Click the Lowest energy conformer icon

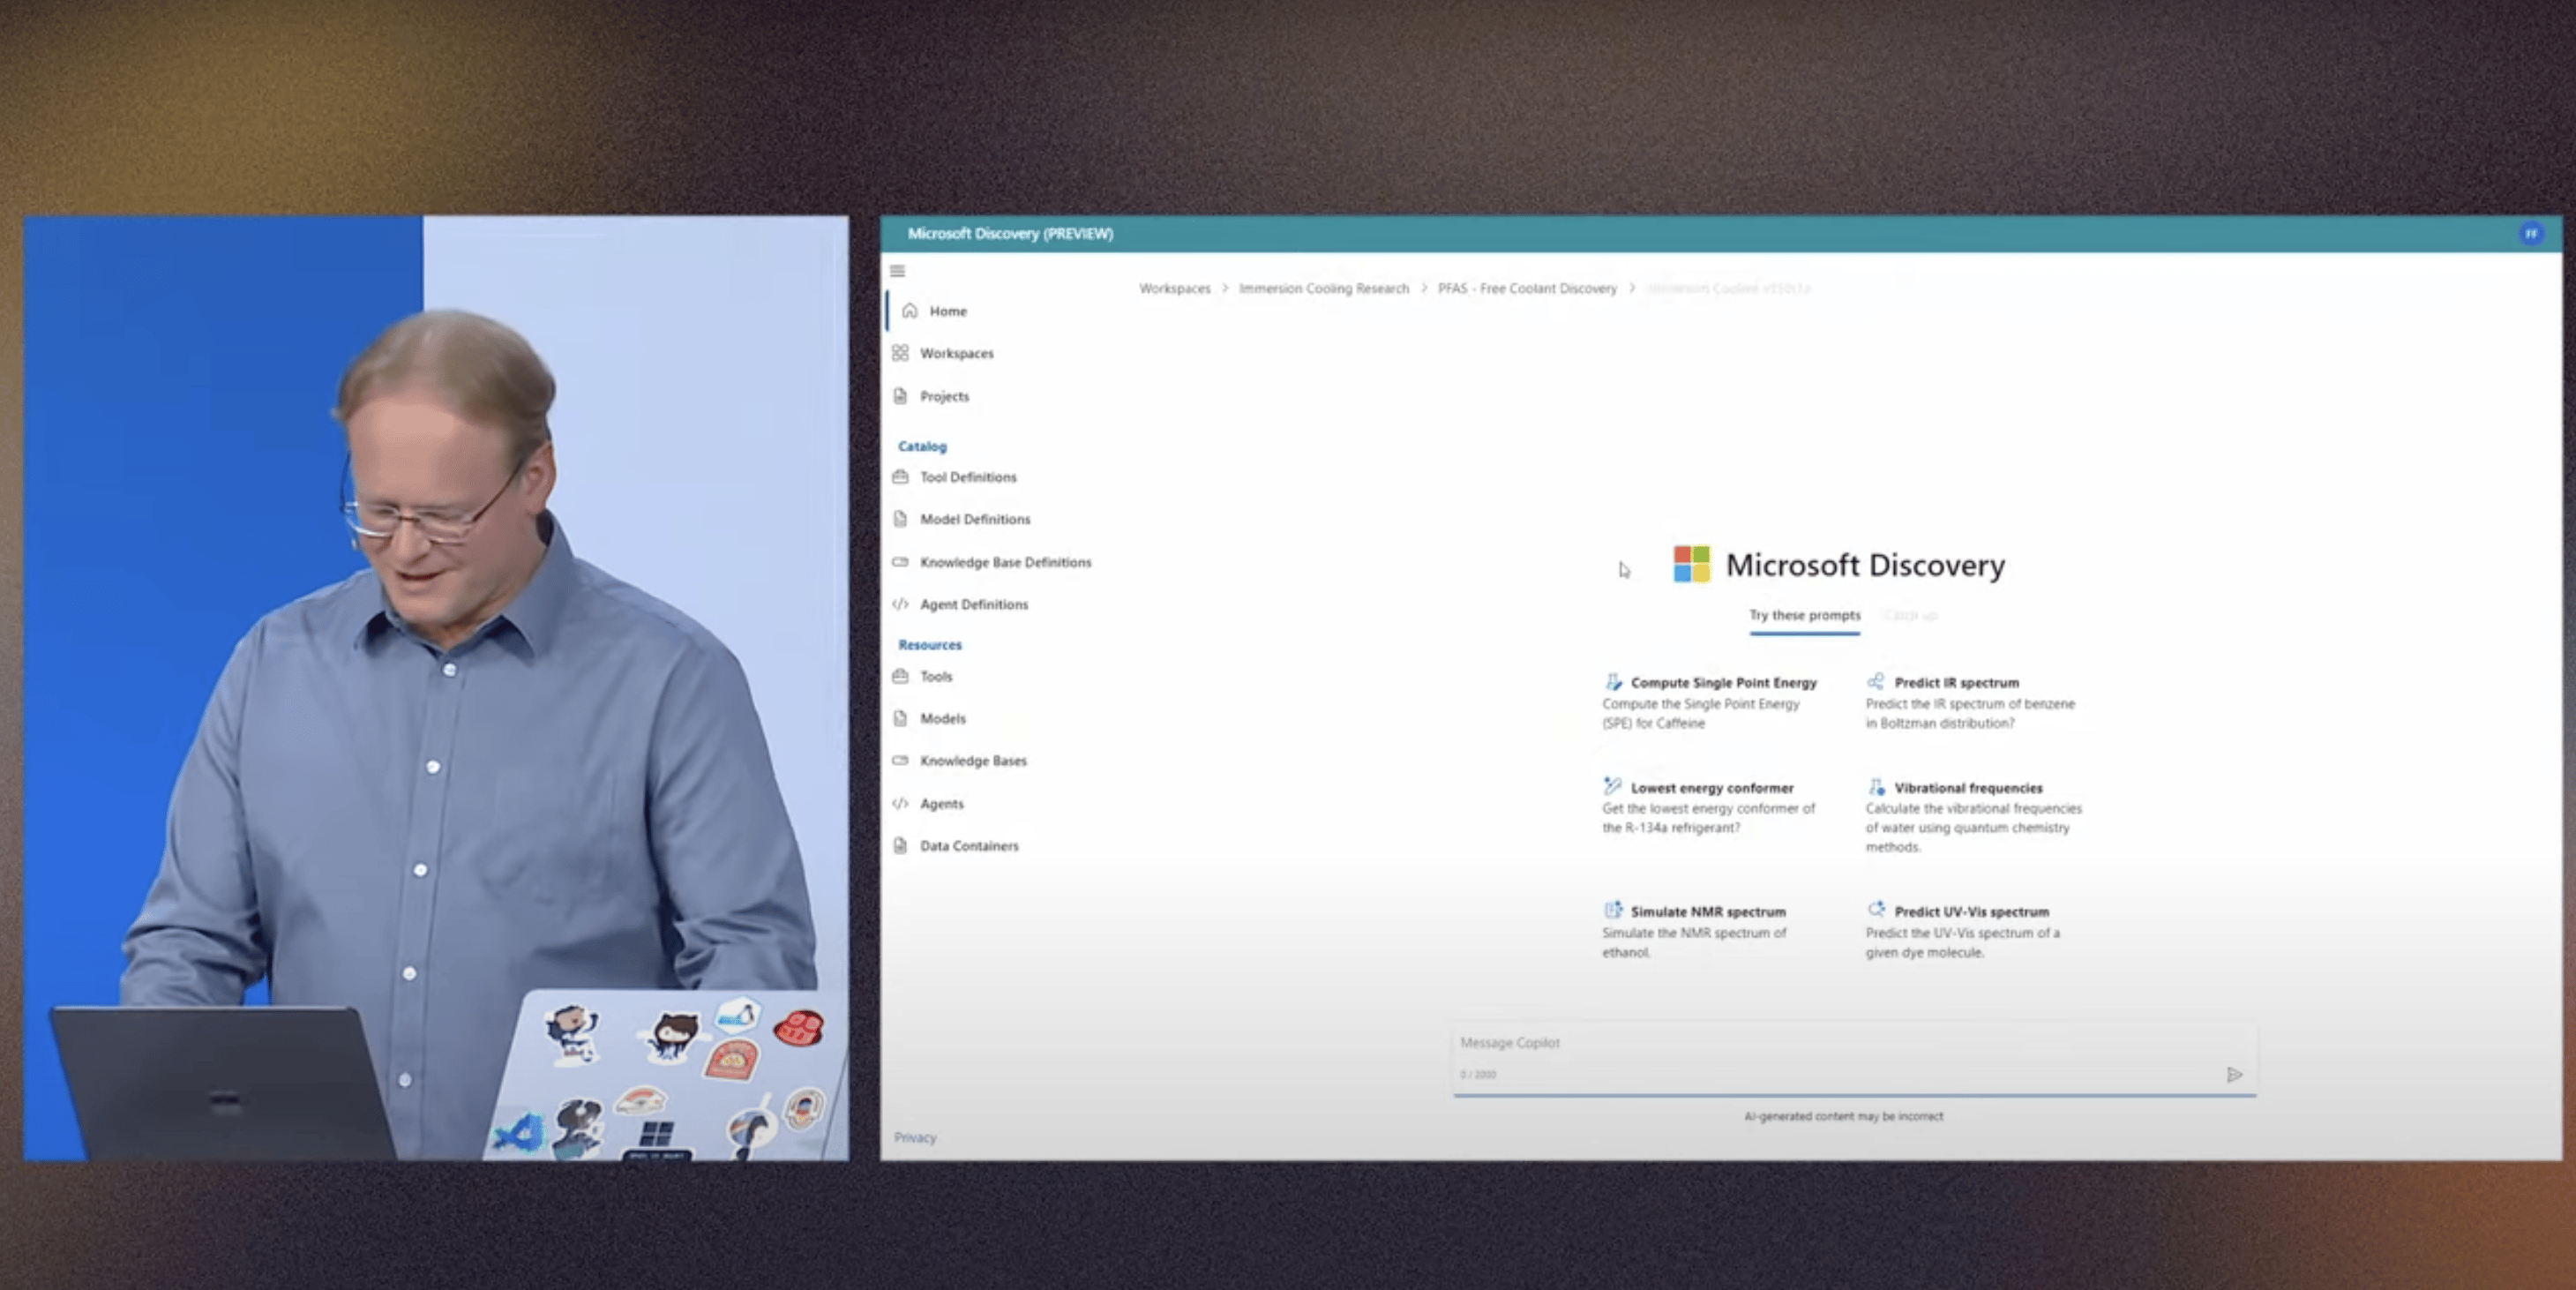point(1612,787)
